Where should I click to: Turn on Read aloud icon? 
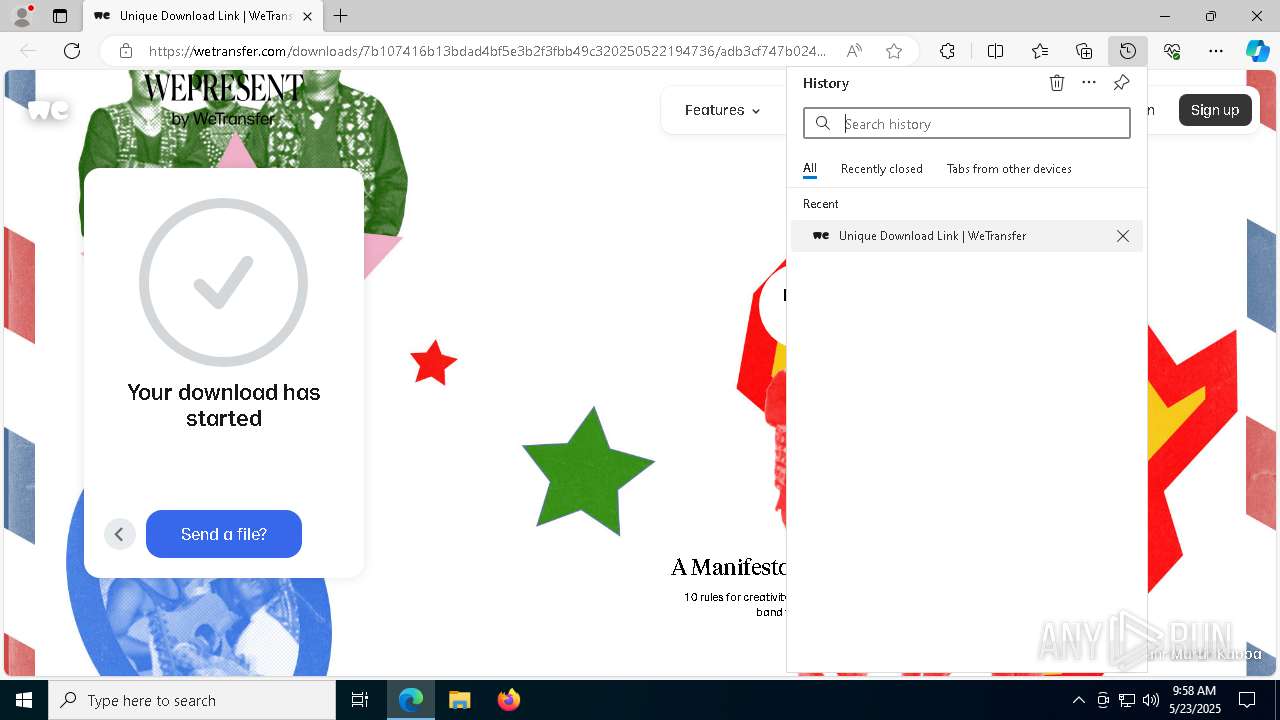point(854,51)
